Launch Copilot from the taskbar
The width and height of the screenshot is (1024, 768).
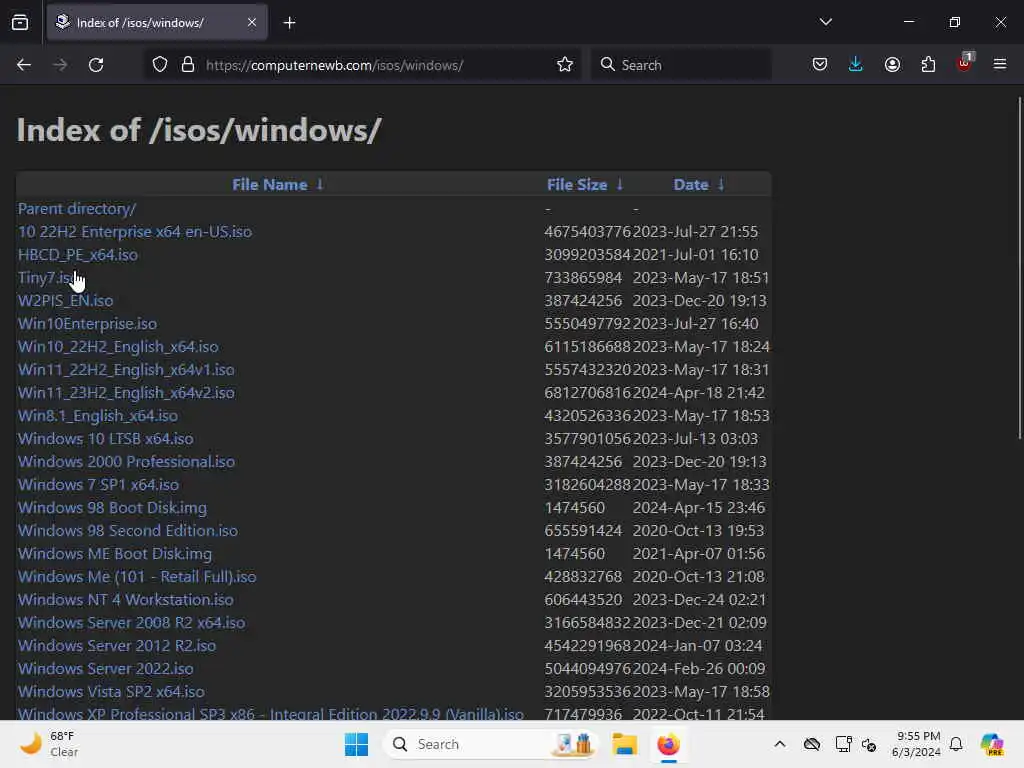click(x=992, y=744)
